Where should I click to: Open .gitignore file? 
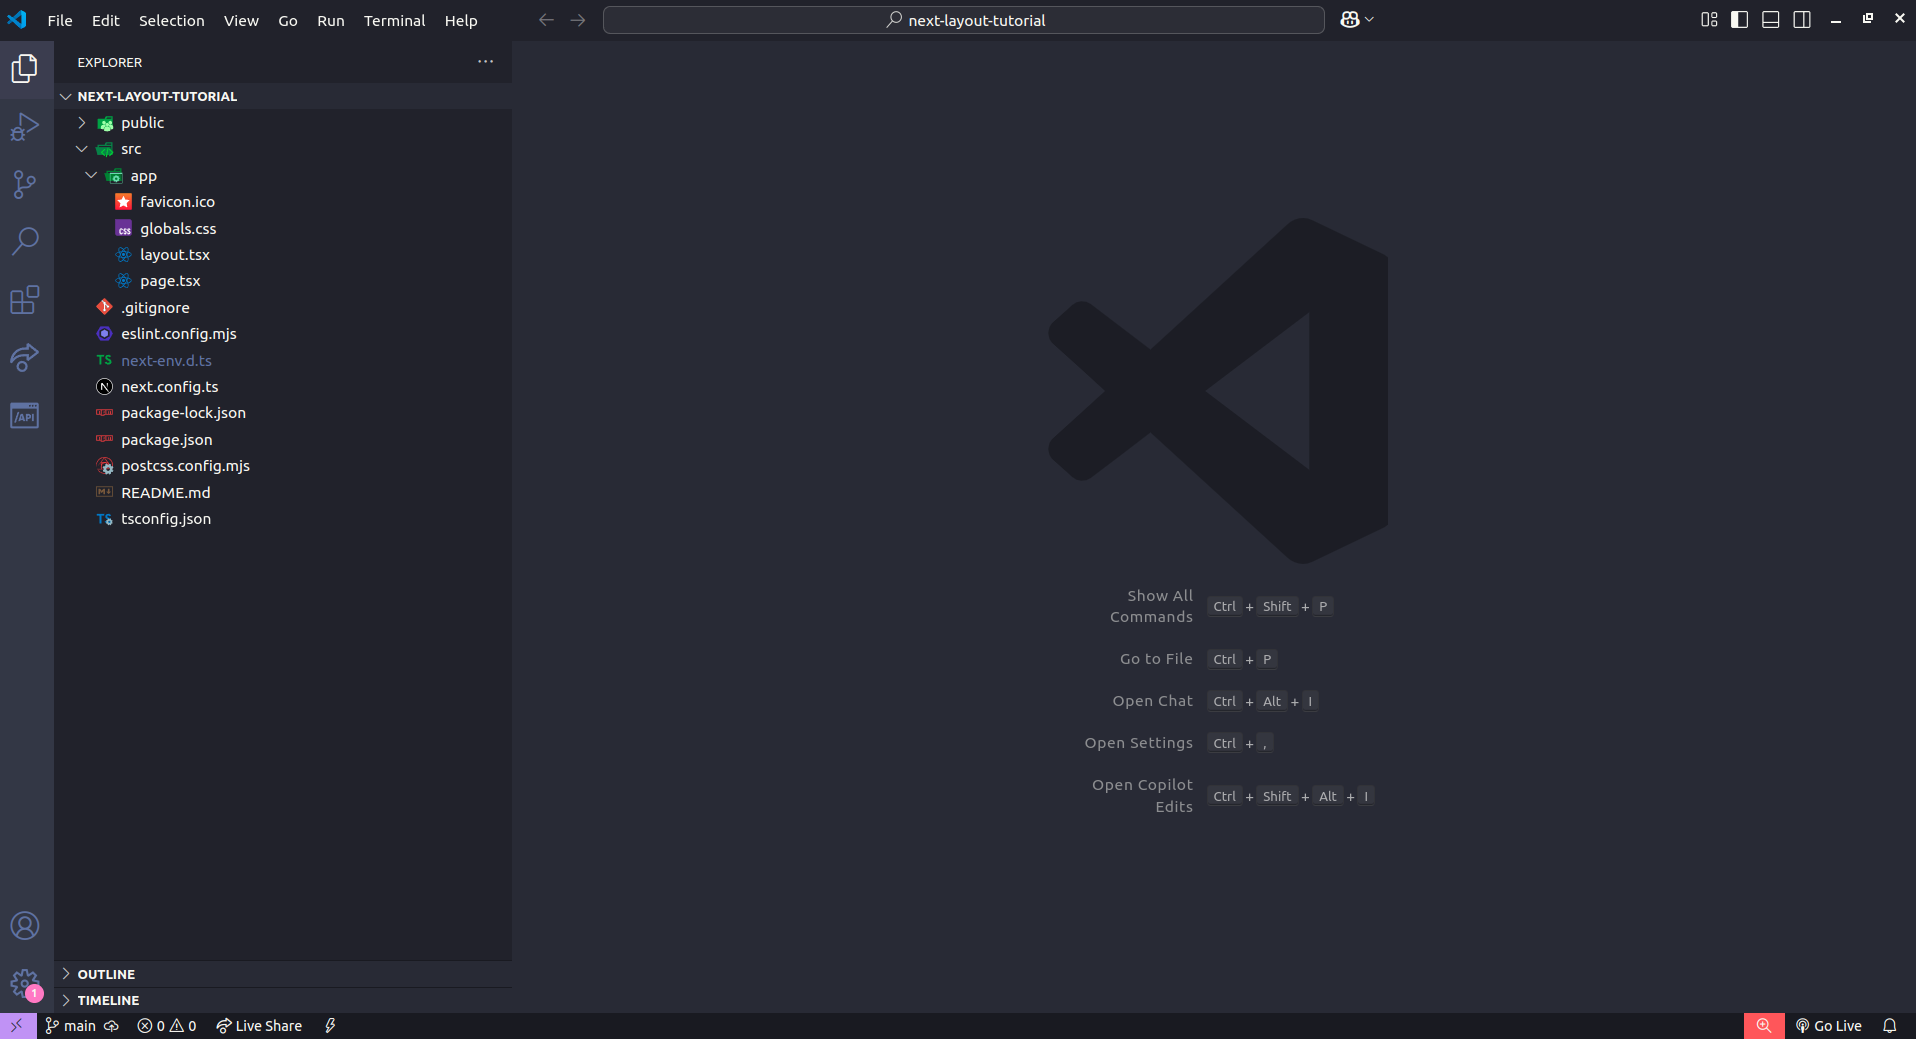[284, 308]
